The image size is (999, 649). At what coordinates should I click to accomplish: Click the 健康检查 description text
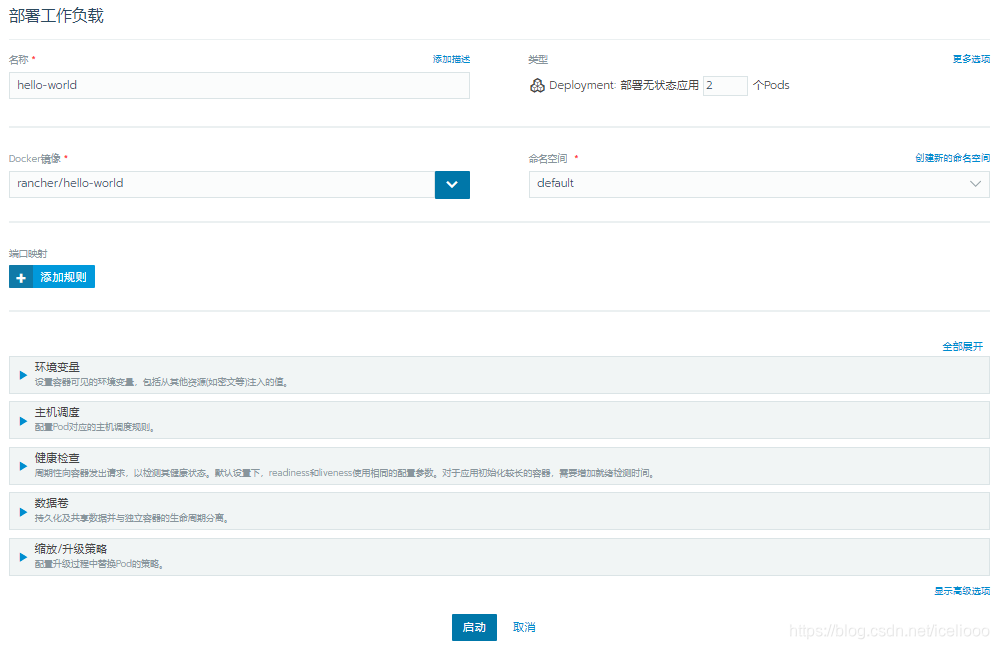pos(345,473)
